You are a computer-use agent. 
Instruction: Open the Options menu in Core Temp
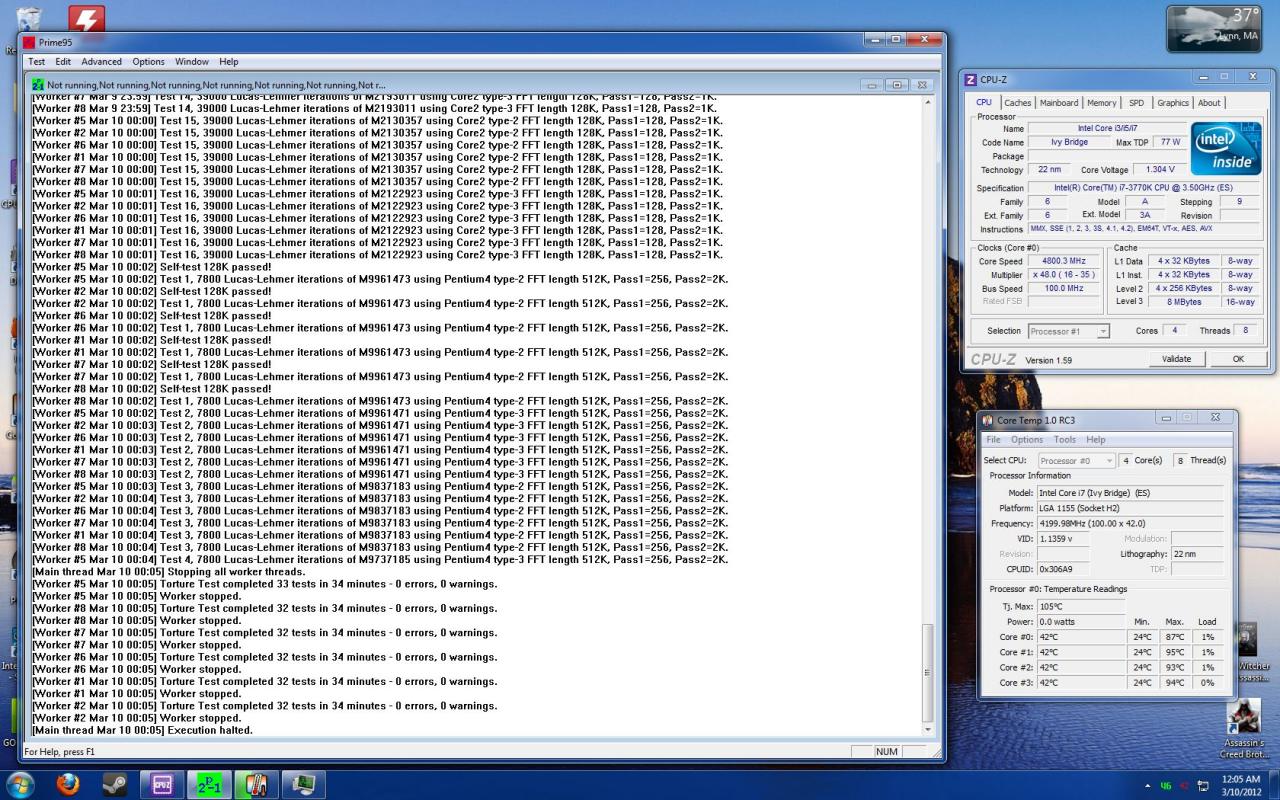point(1027,440)
